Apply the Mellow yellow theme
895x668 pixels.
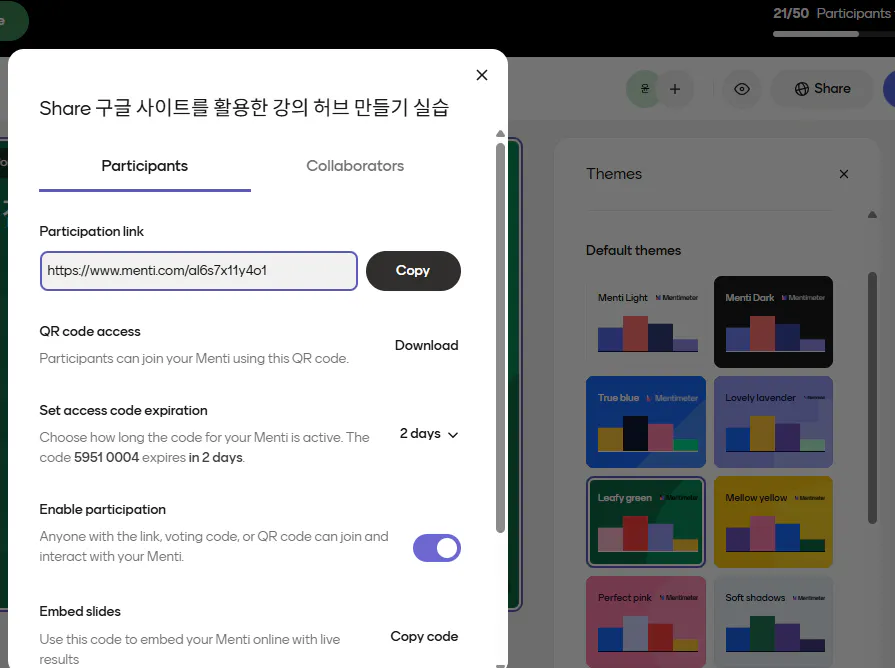click(x=773, y=522)
